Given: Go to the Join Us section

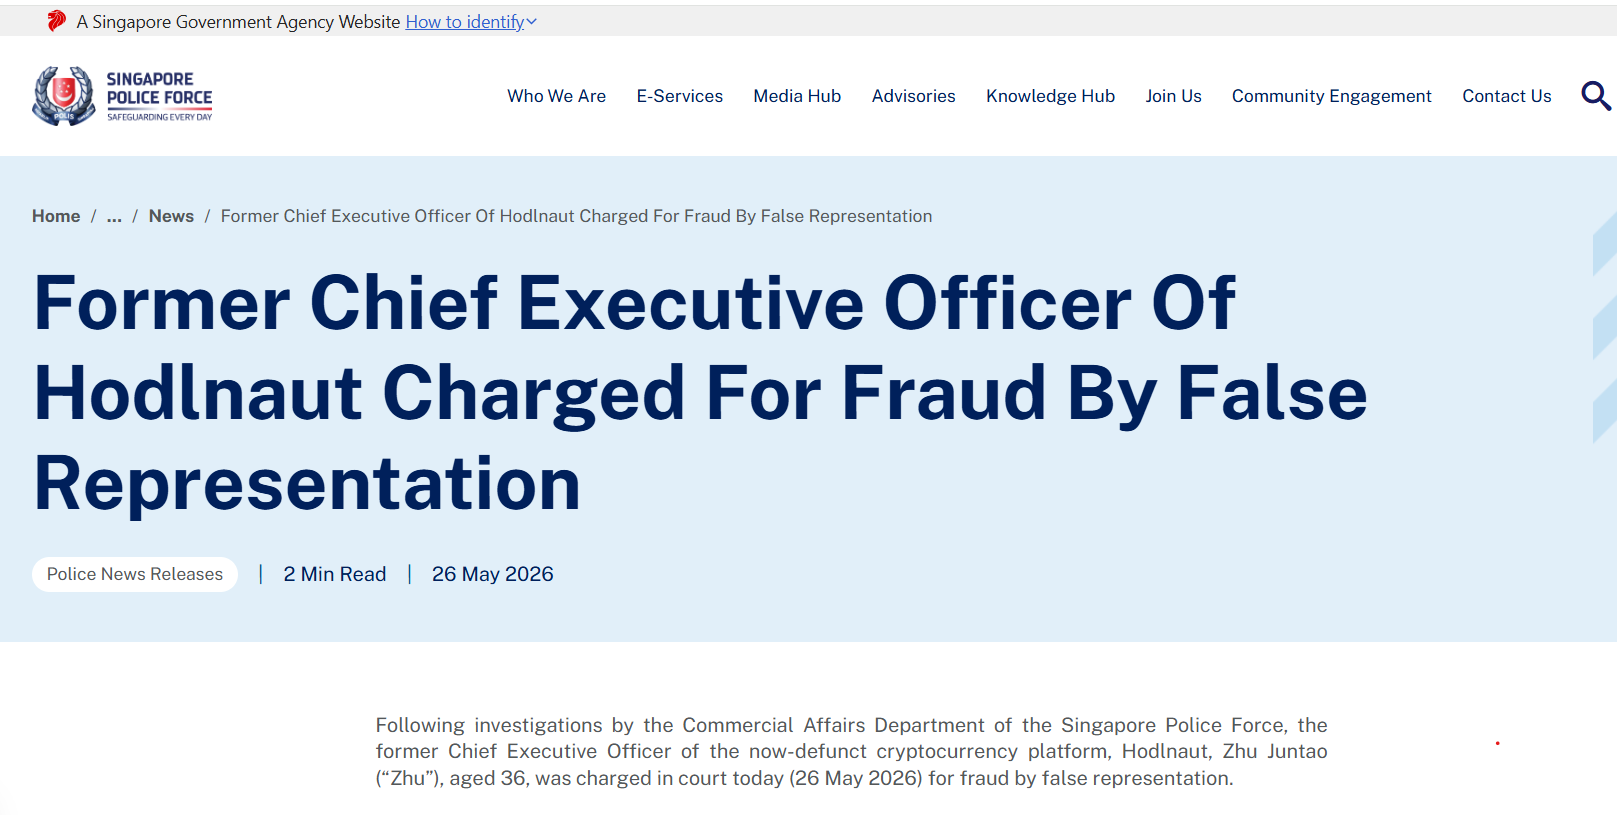Looking at the screenshot, I should [x=1173, y=96].
